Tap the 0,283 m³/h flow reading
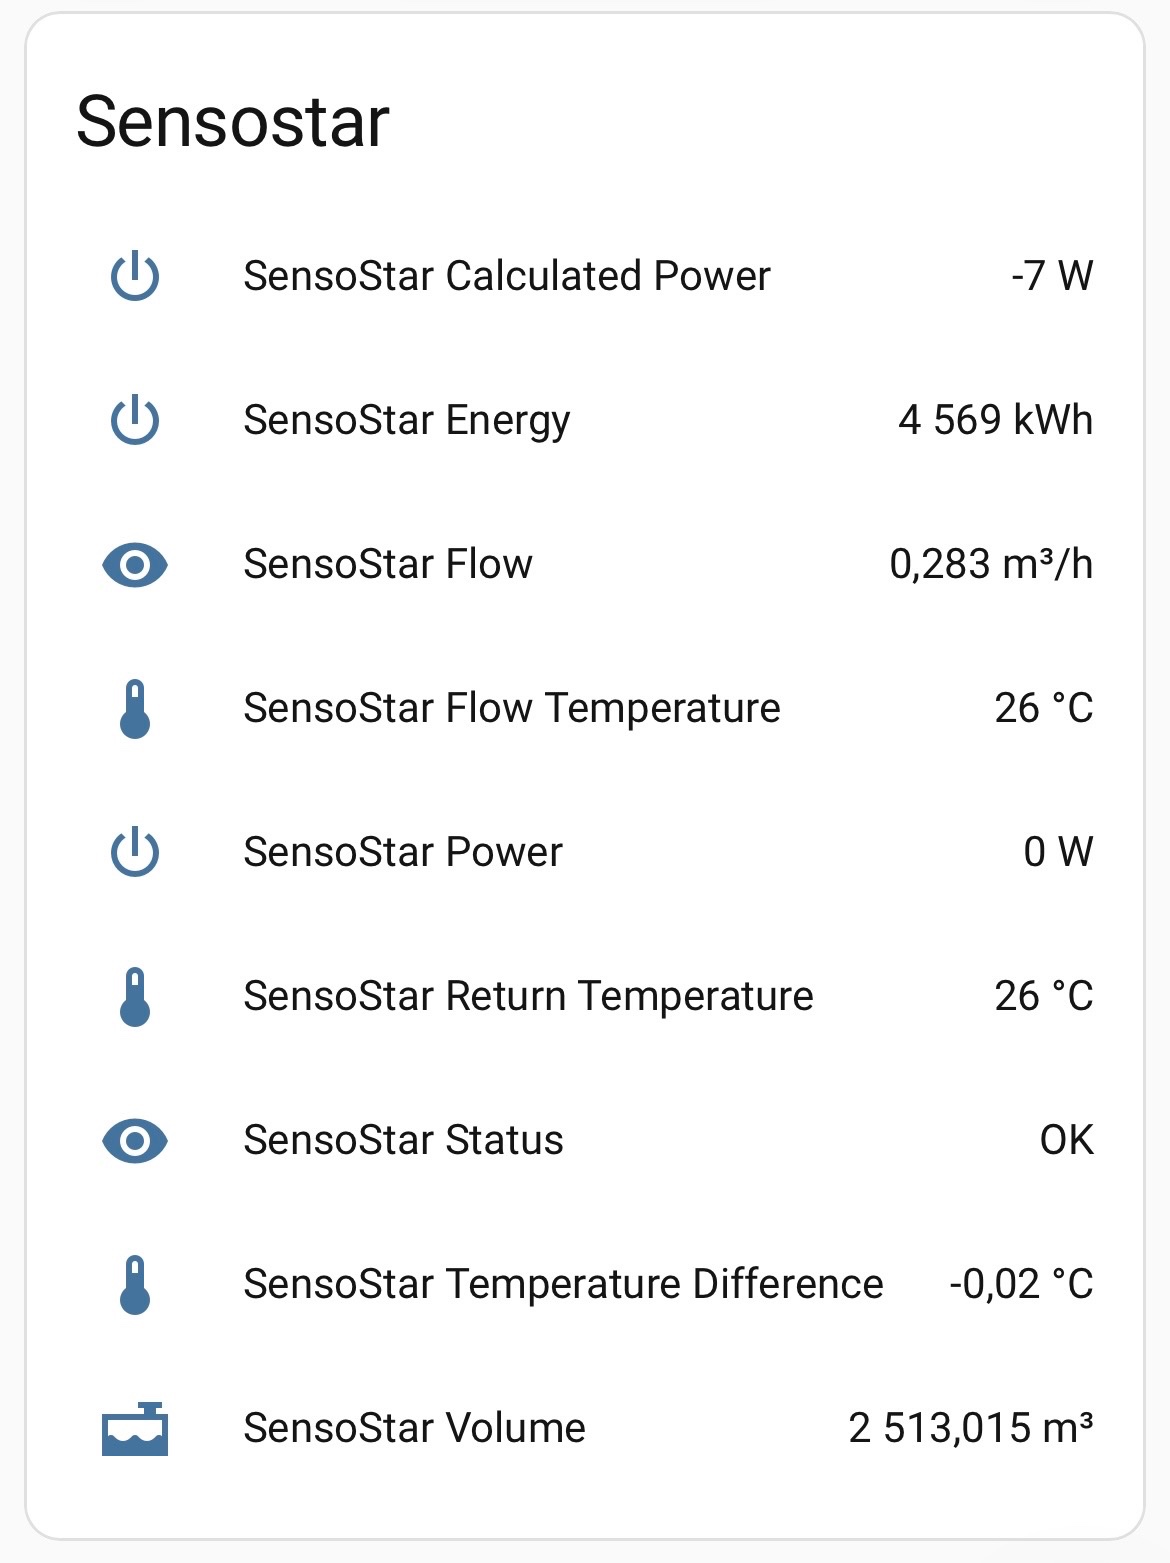Screen dimensions: 1170x1563 (991, 565)
